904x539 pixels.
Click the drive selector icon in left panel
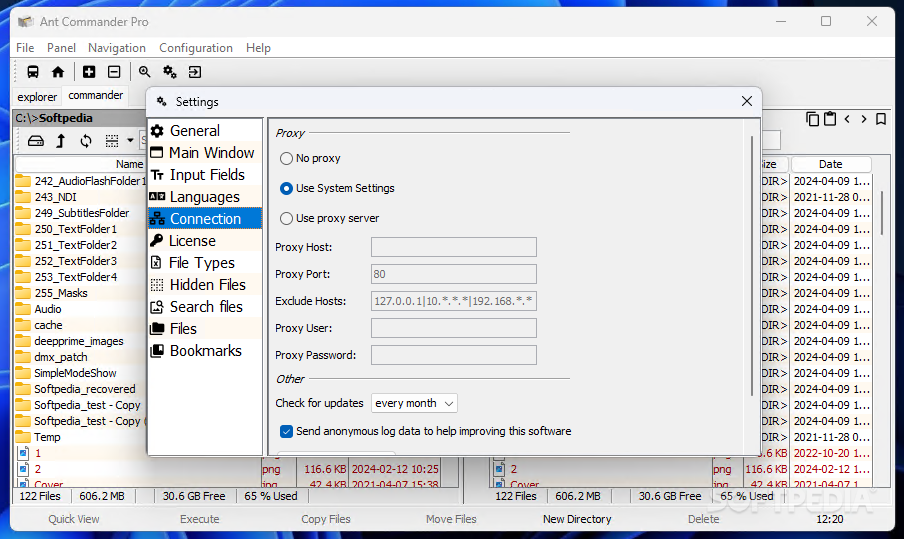point(36,141)
